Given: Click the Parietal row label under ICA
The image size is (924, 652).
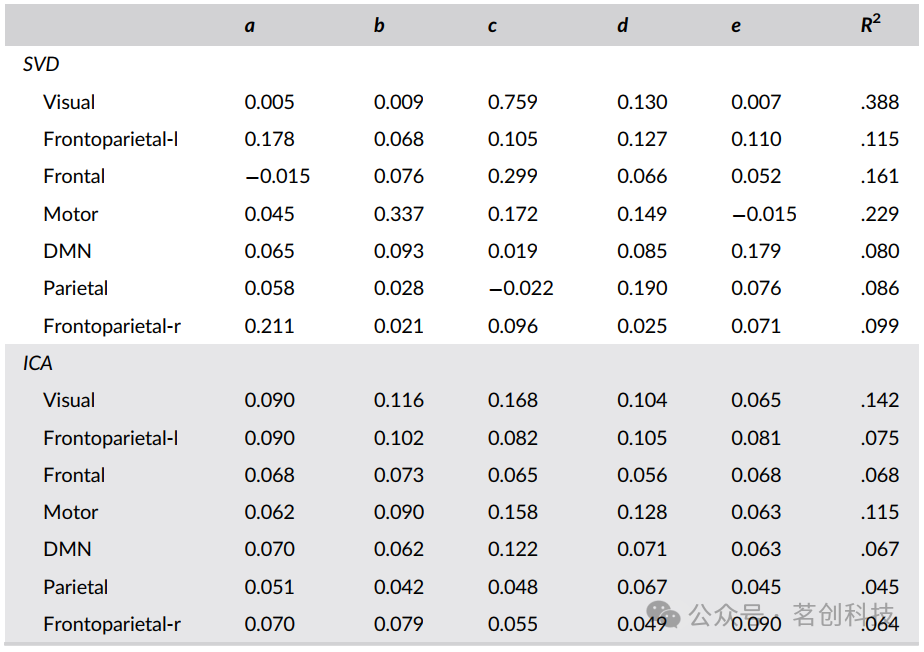Looking at the screenshot, I should point(76,587).
